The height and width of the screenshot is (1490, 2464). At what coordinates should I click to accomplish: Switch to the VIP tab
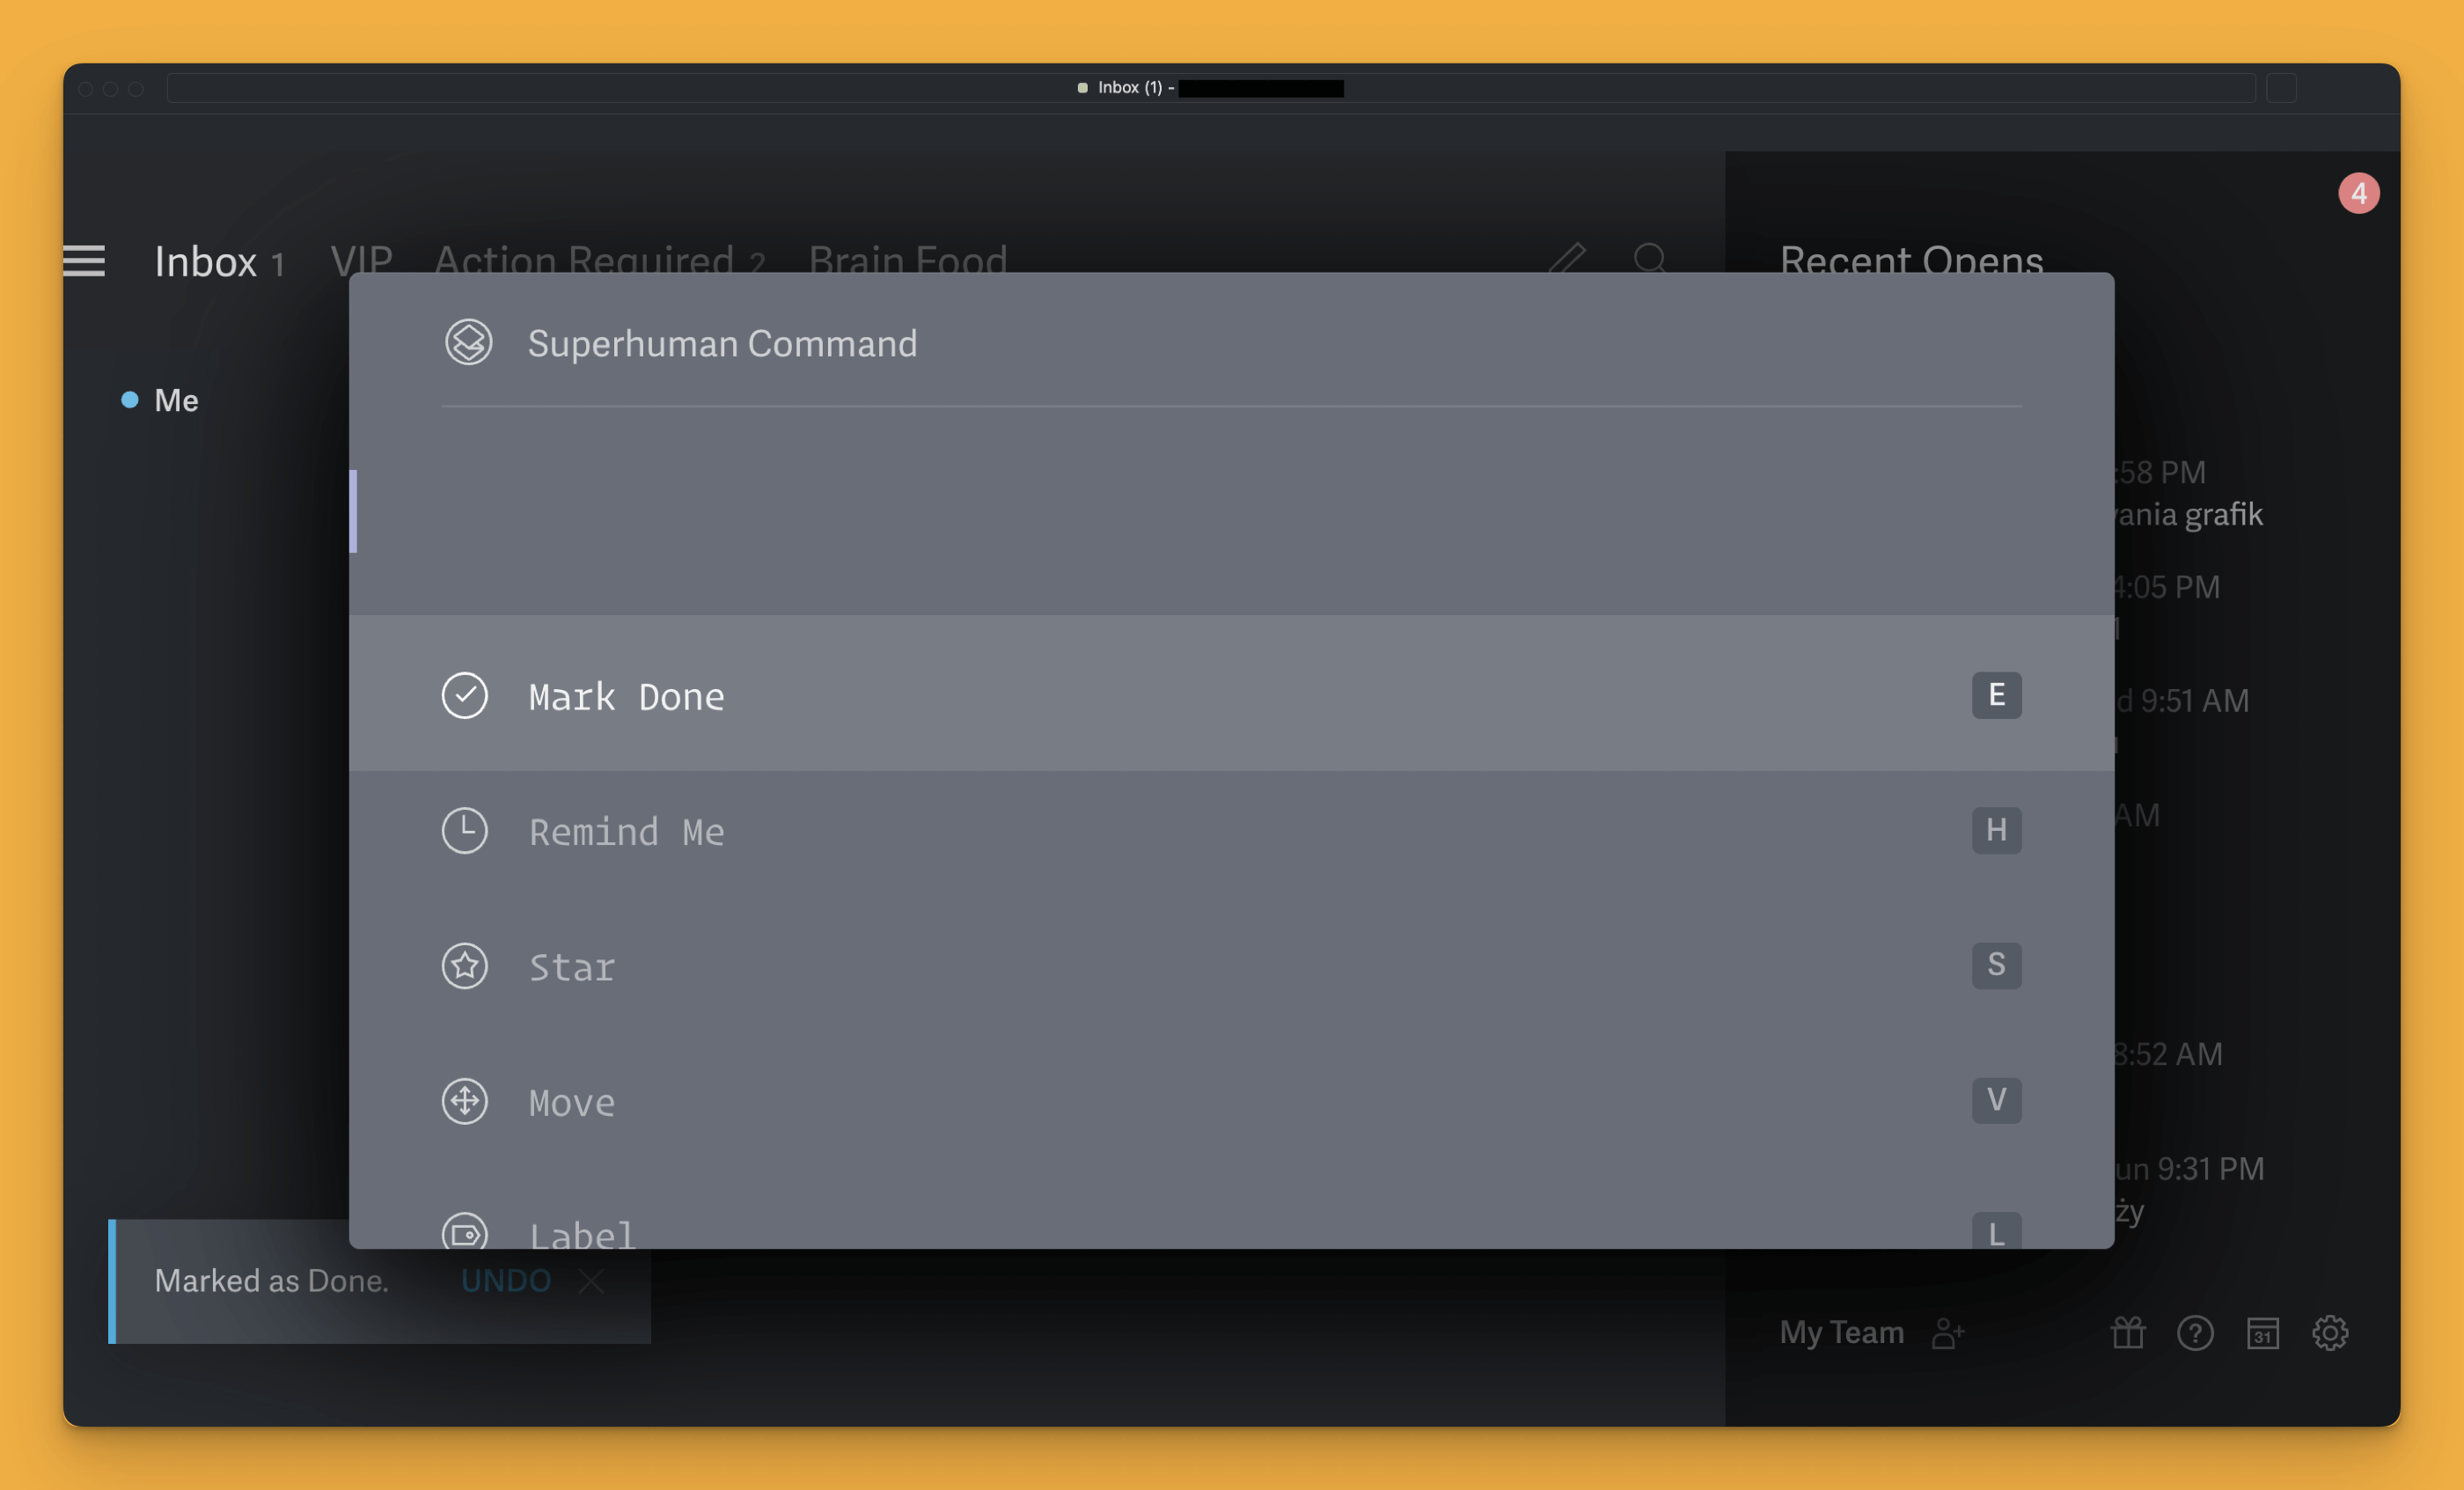point(361,259)
